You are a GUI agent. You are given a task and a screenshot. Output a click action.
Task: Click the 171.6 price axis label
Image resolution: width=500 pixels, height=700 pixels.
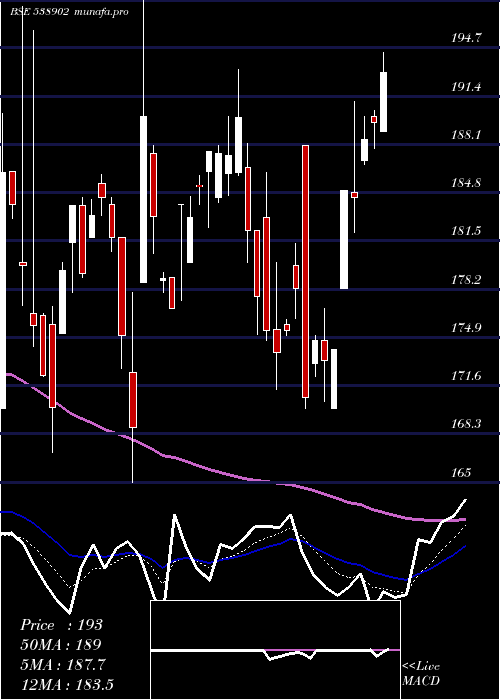click(x=467, y=376)
